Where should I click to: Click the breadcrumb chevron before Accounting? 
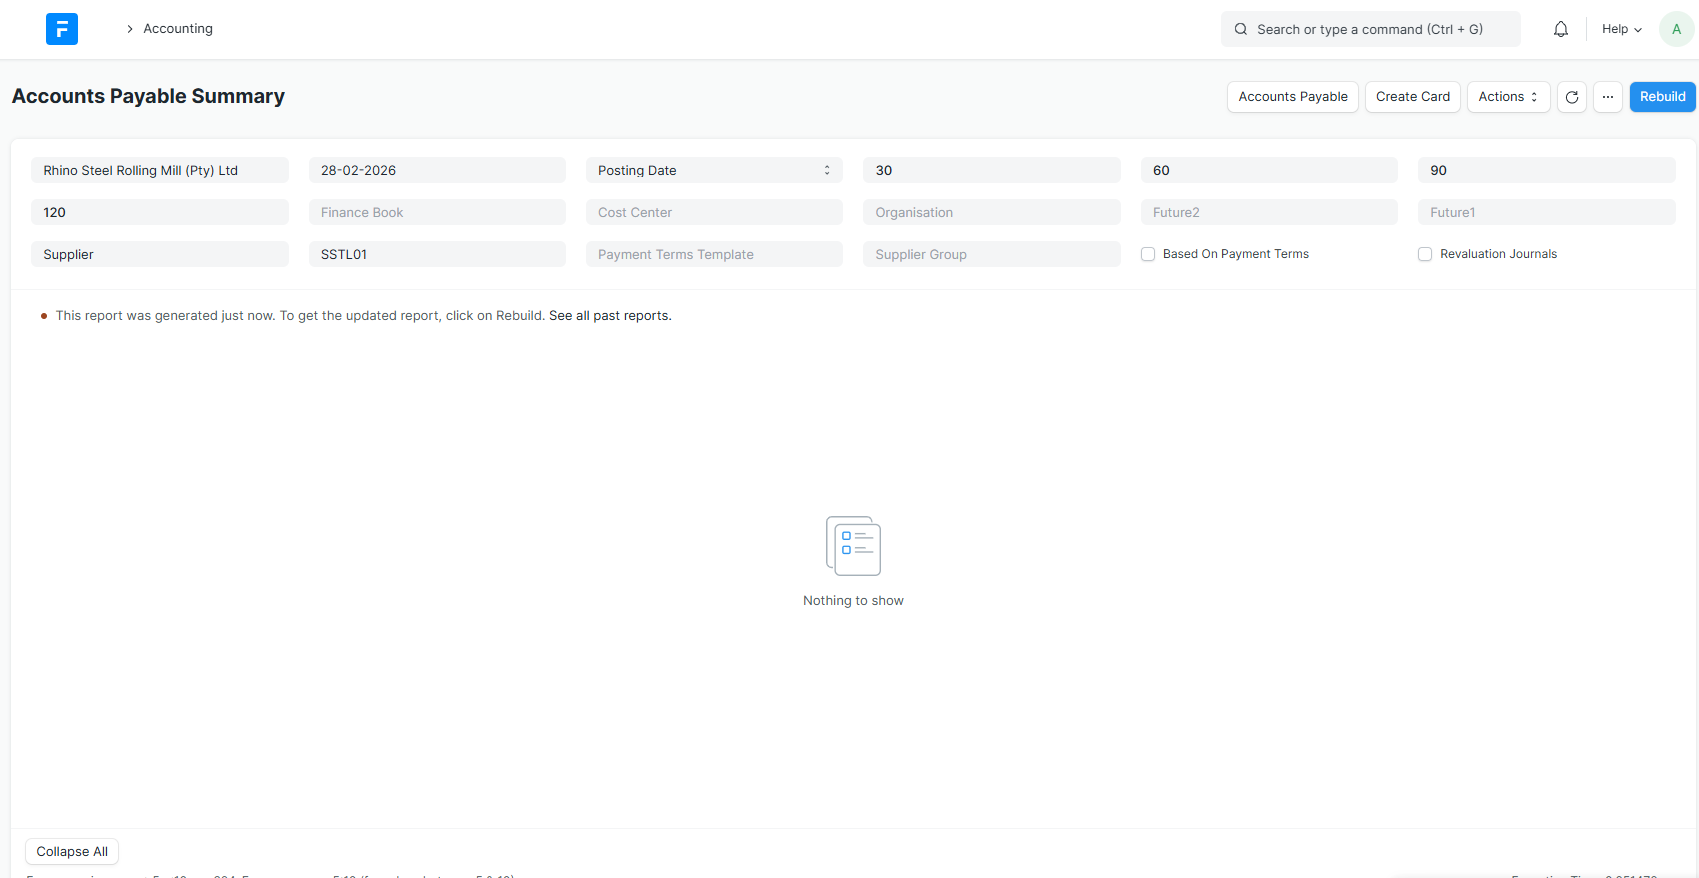pyautogui.click(x=130, y=29)
